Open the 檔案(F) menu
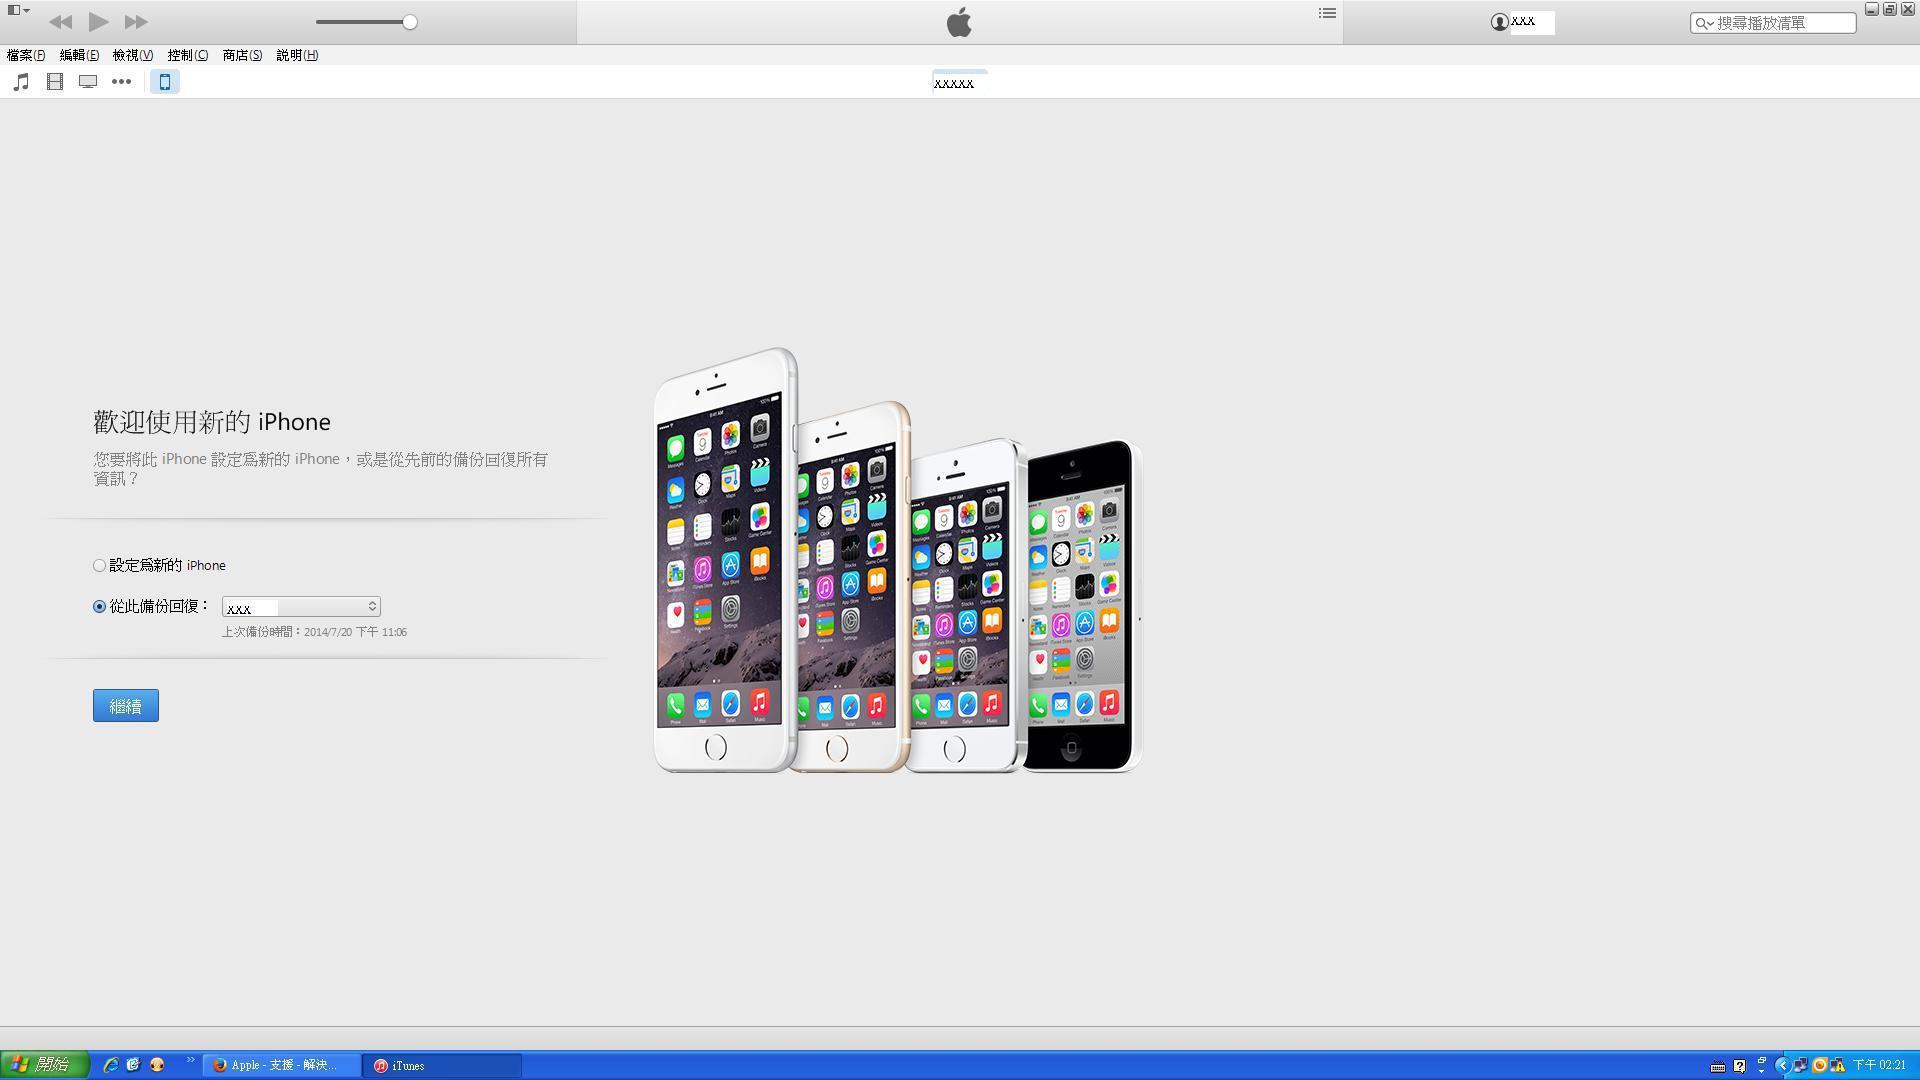1920x1080 pixels. (26, 55)
